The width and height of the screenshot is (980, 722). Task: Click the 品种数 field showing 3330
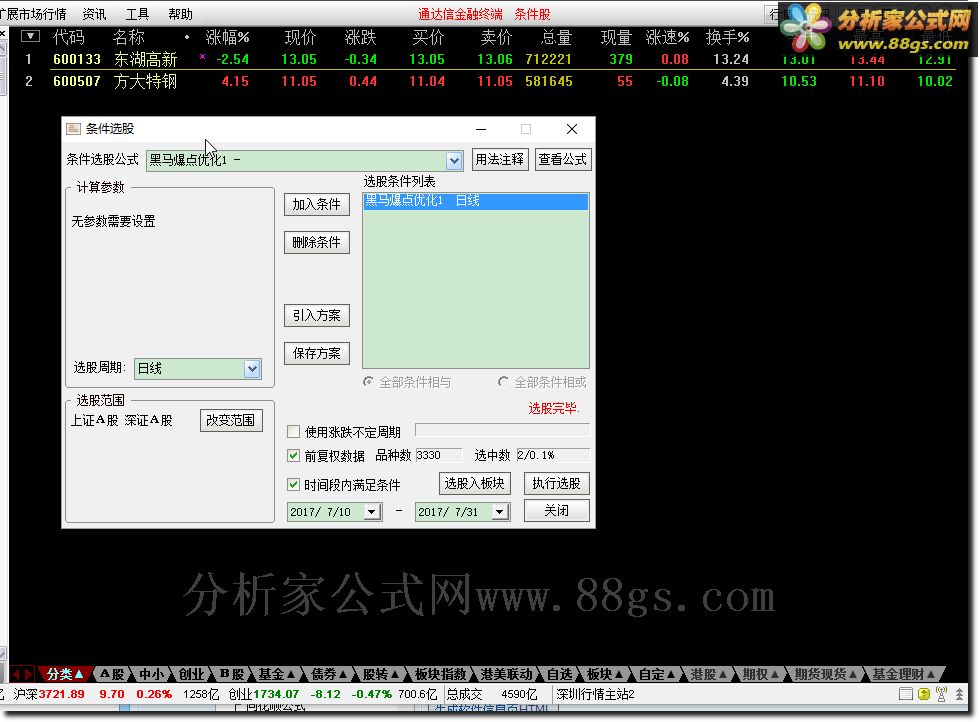439,455
